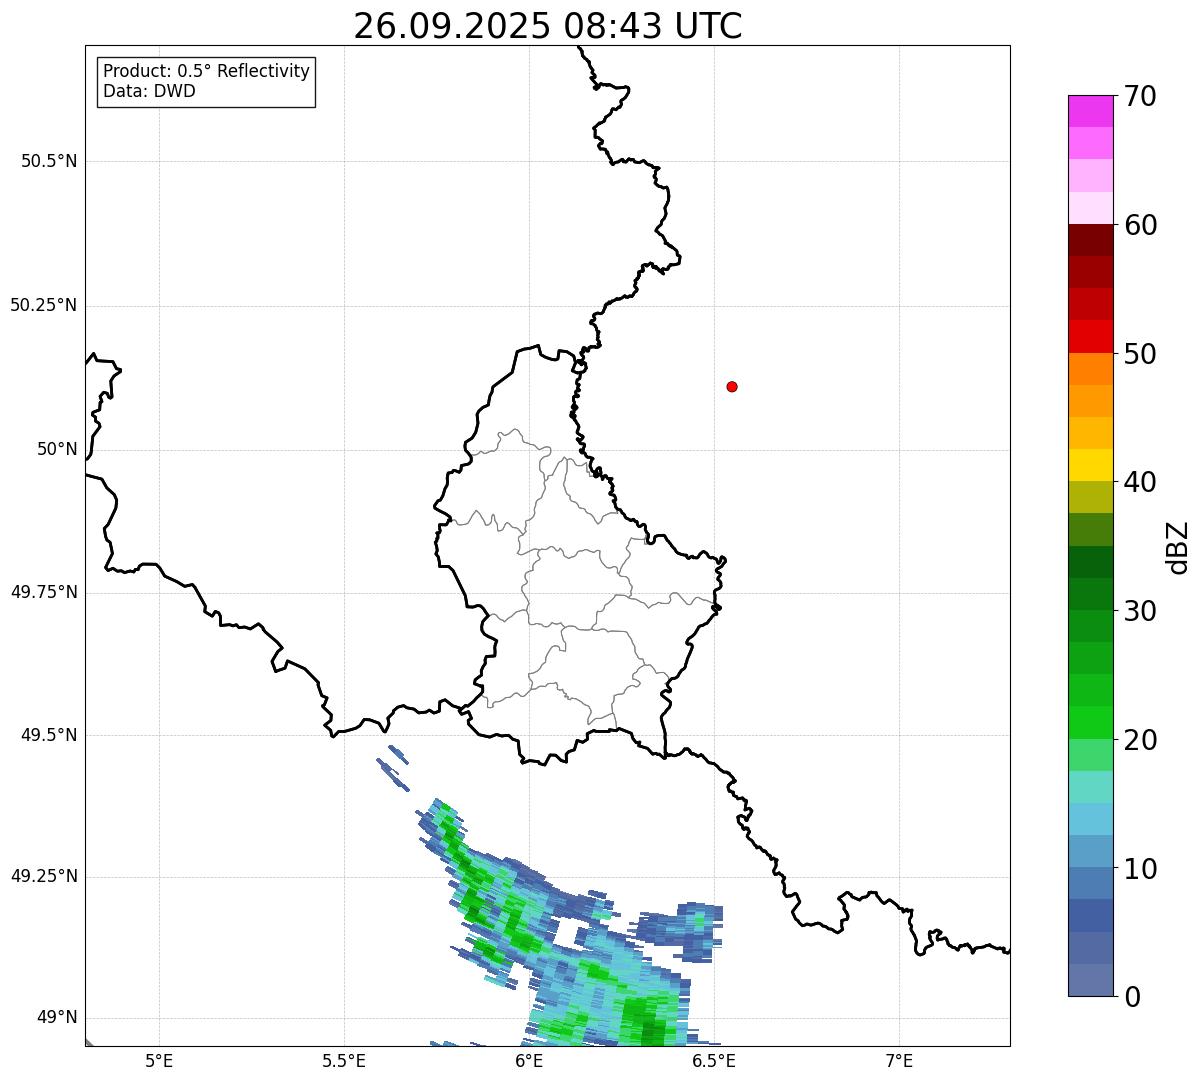Click the orange colorbar segment below 50
Screen dimensions: 1202x1081
pyautogui.click(x=1090, y=369)
